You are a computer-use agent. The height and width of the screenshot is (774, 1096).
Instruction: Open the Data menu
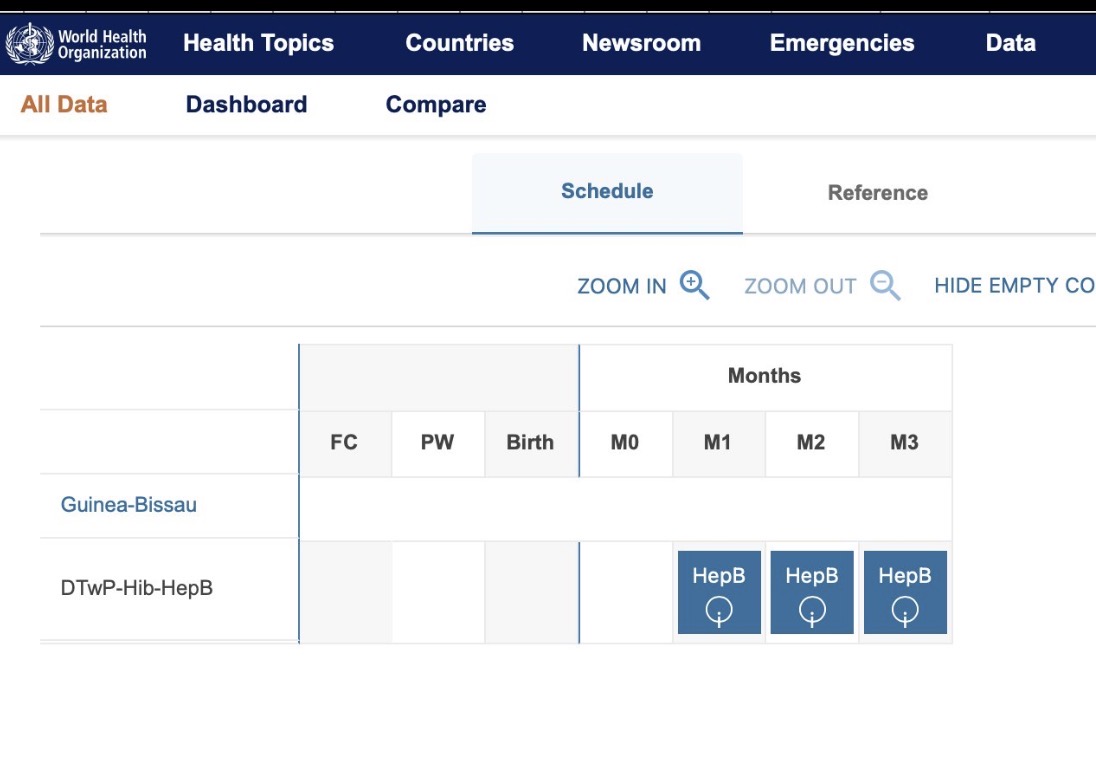click(1011, 43)
